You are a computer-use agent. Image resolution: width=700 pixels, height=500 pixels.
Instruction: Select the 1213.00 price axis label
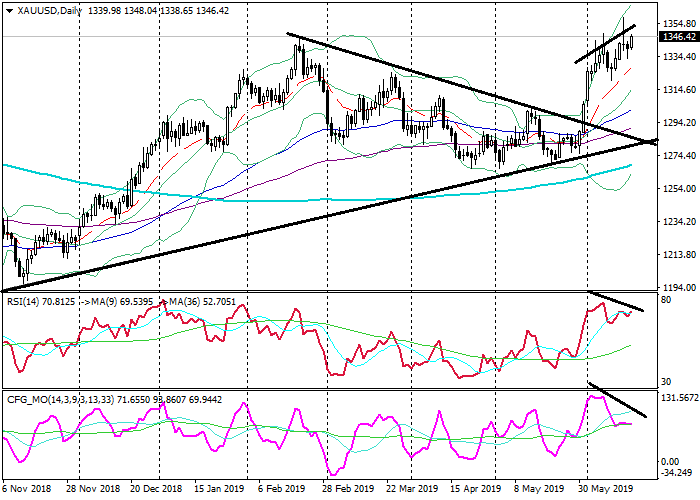[x=676, y=255]
